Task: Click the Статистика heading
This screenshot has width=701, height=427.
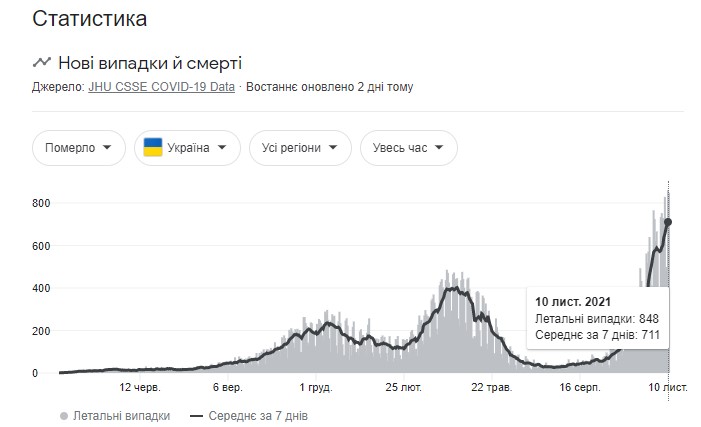Action: tap(89, 18)
